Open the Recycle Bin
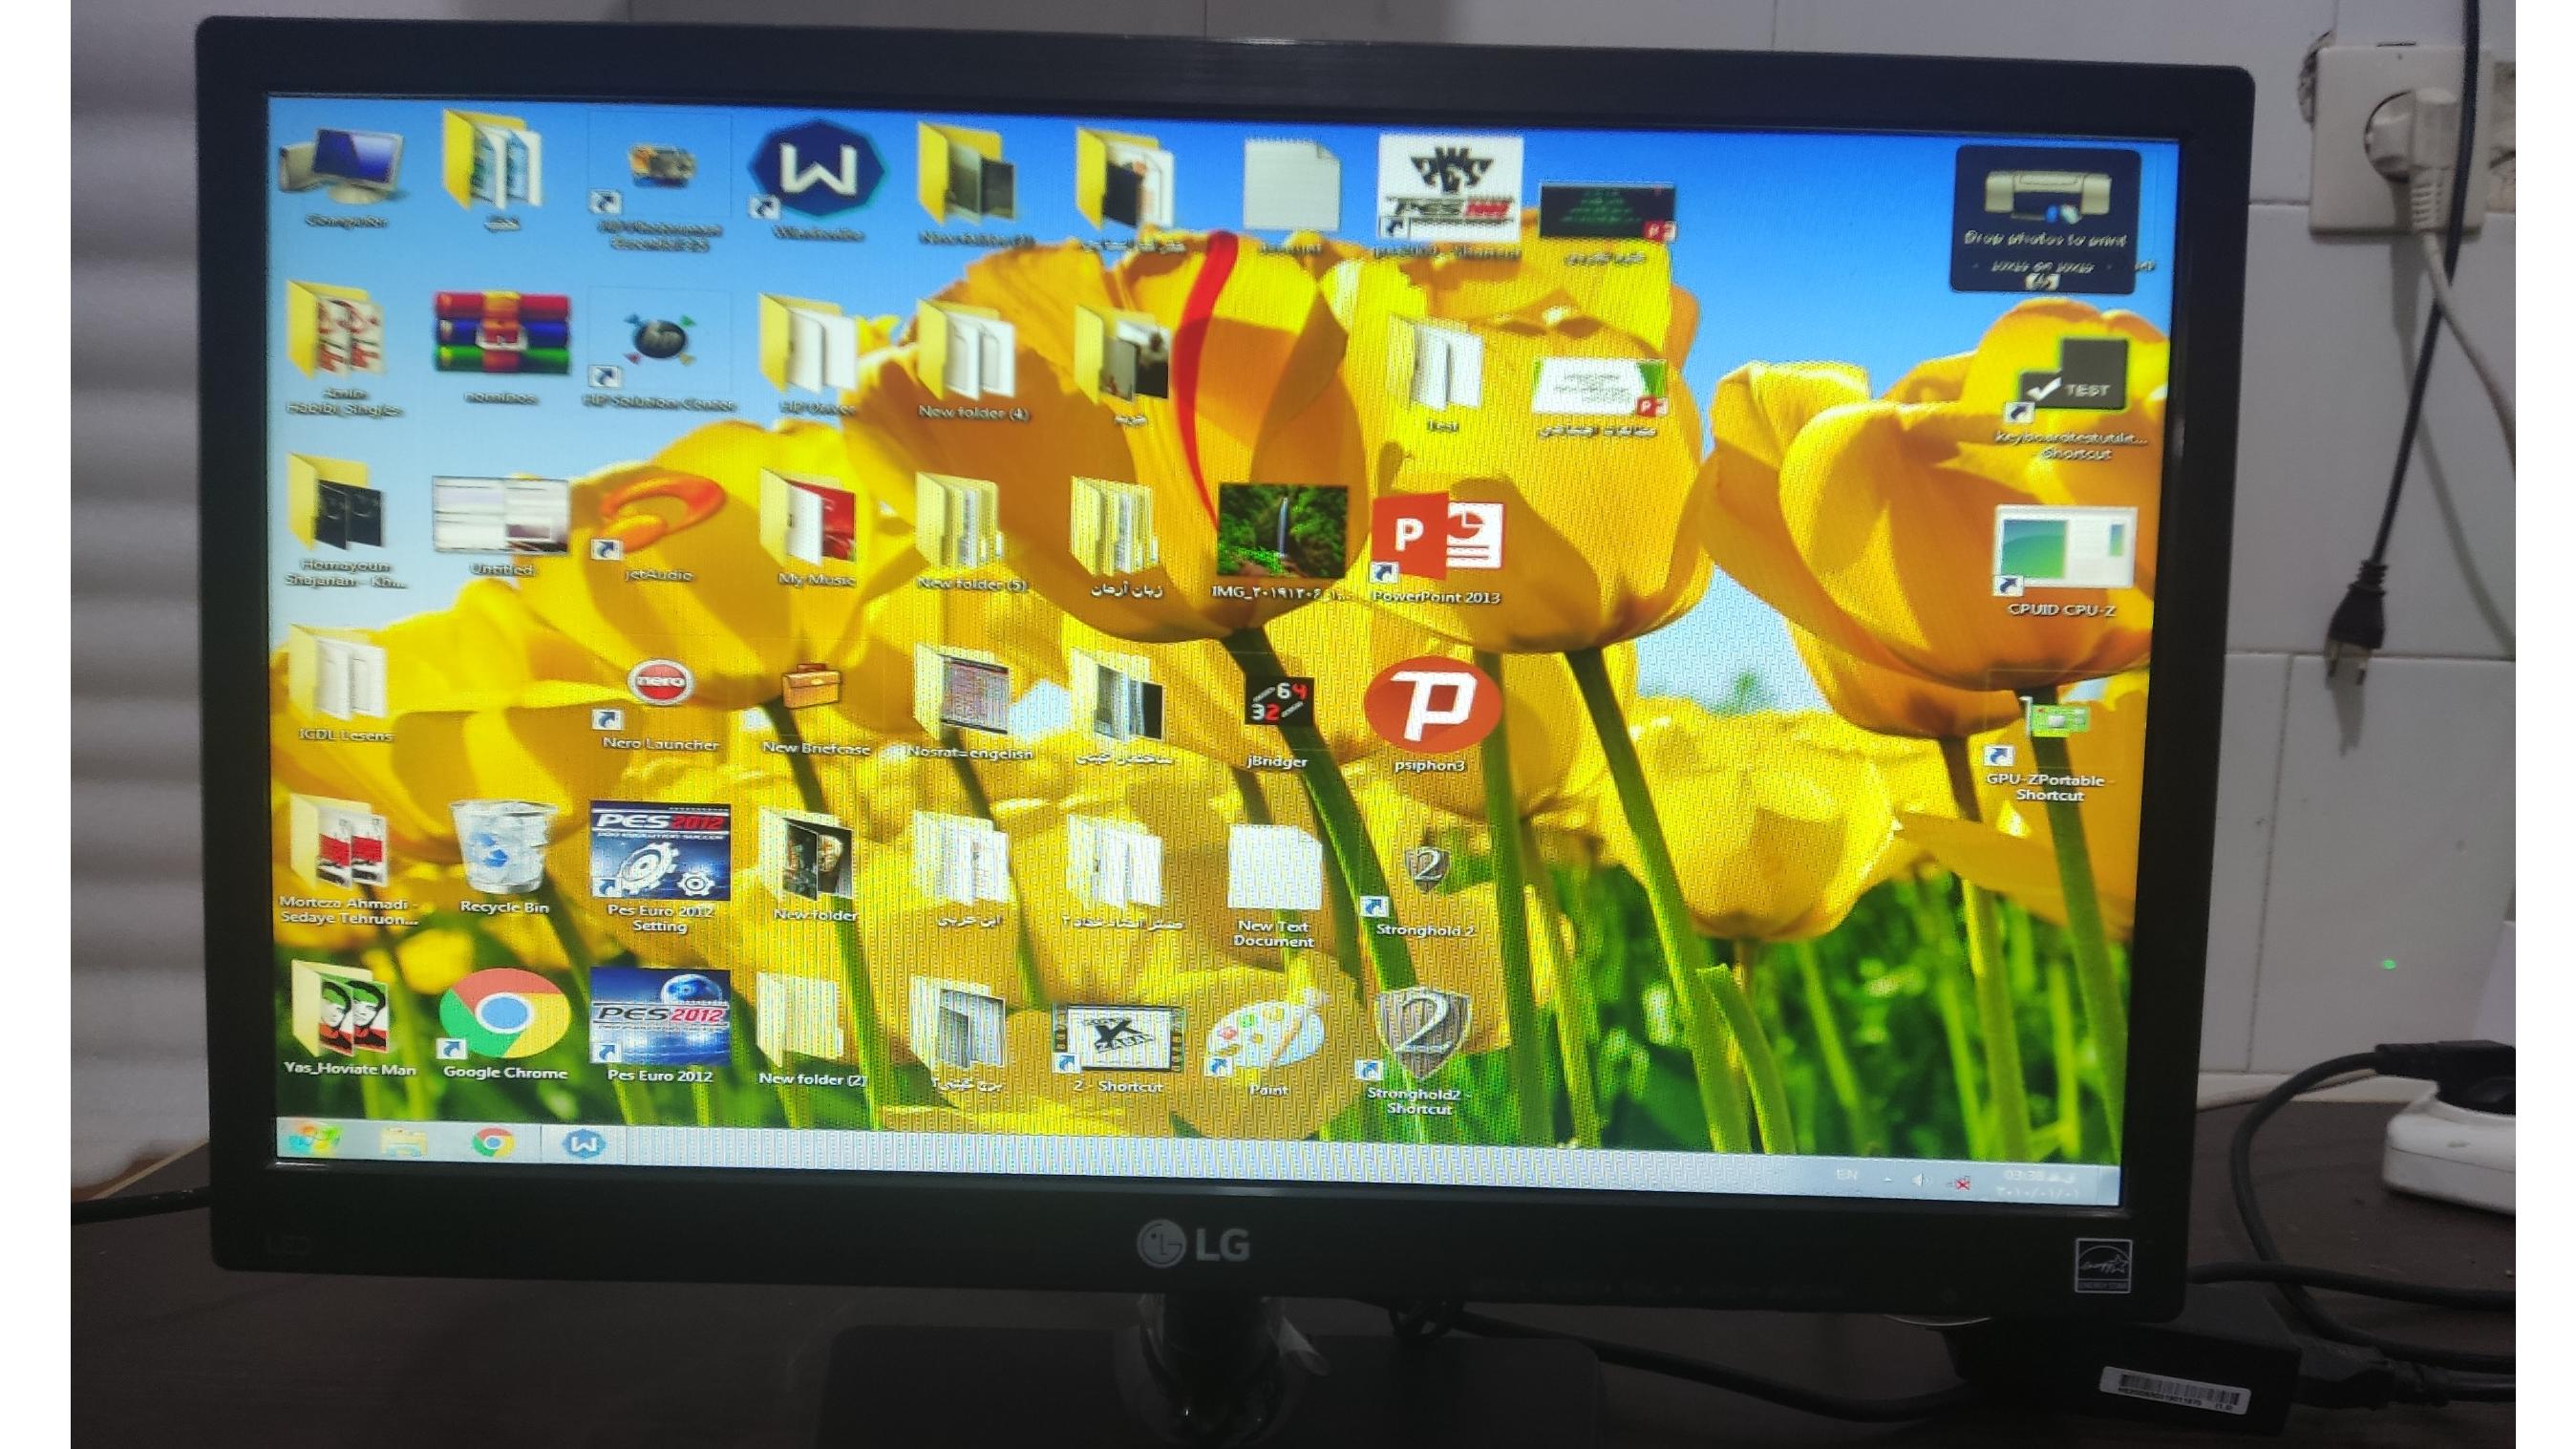Screen dimensions: 2576x1449 coord(503,850)
